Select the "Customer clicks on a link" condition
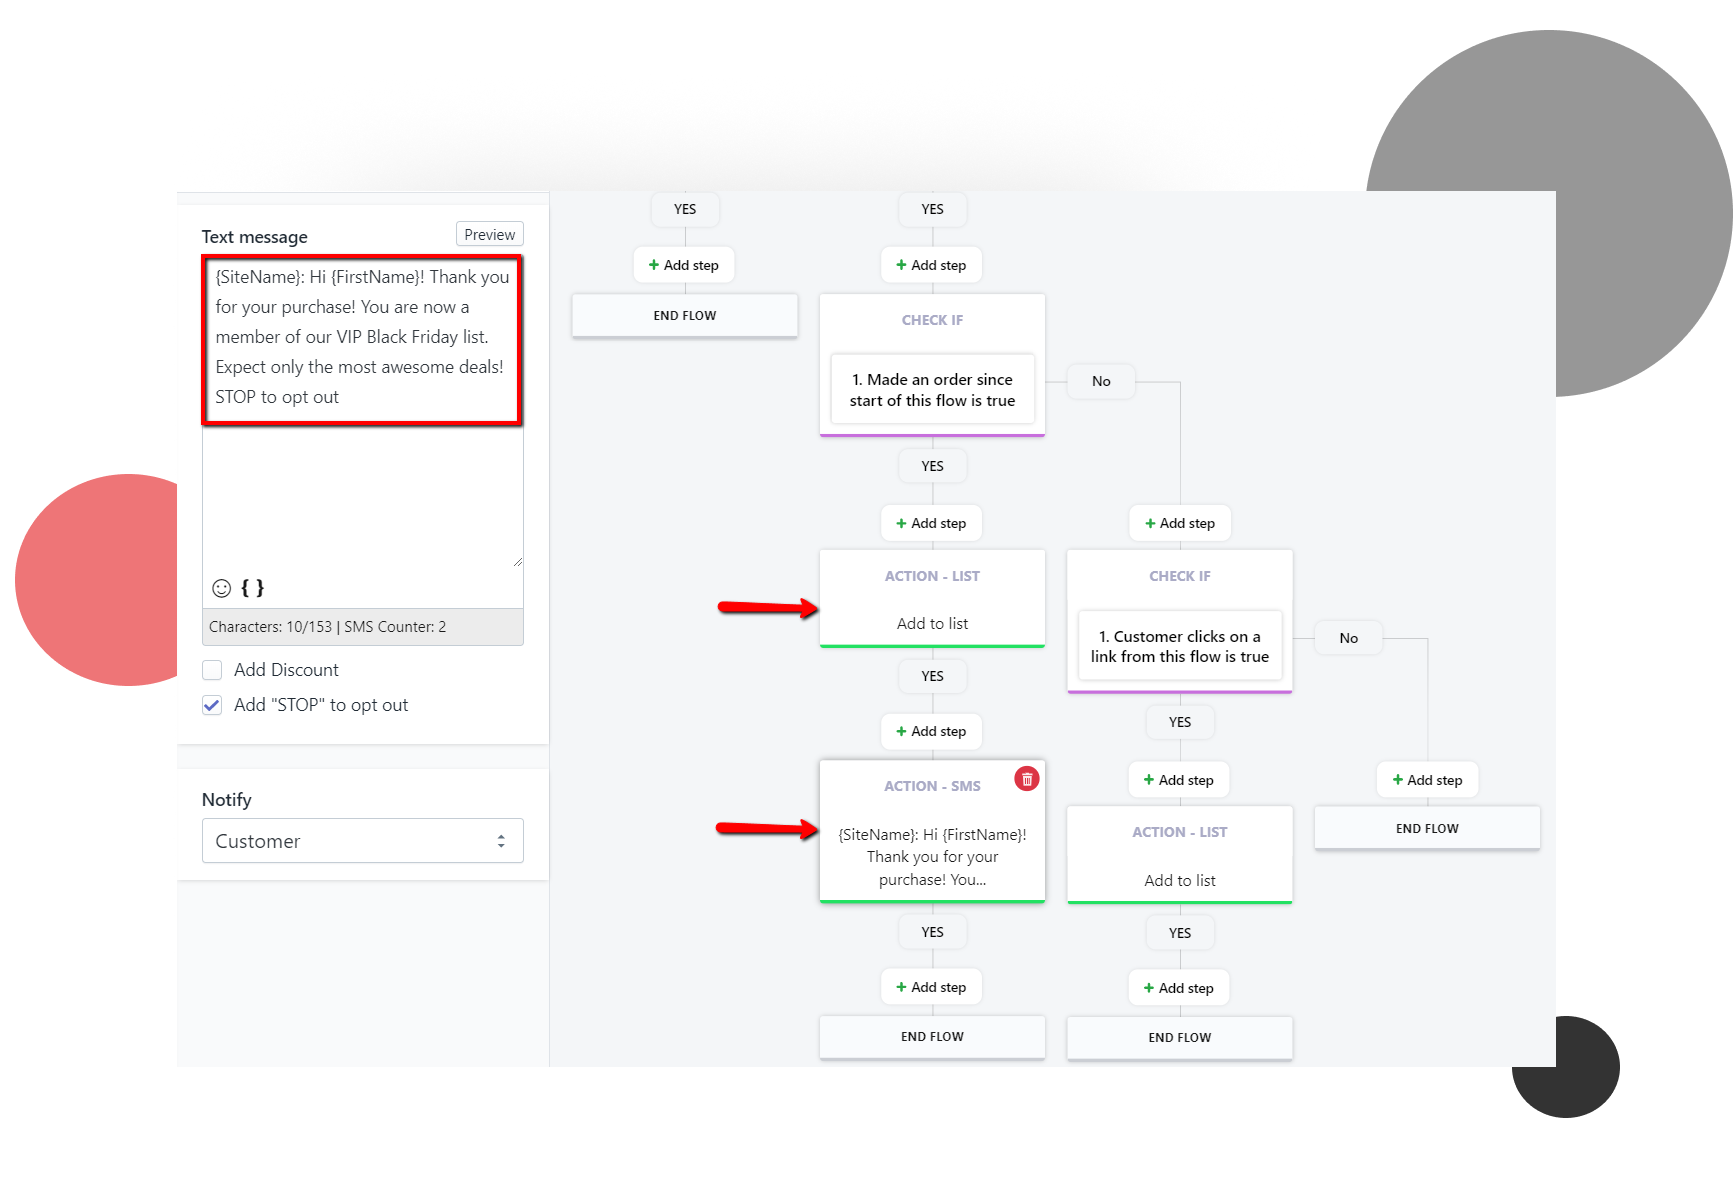 (1179, 646)
